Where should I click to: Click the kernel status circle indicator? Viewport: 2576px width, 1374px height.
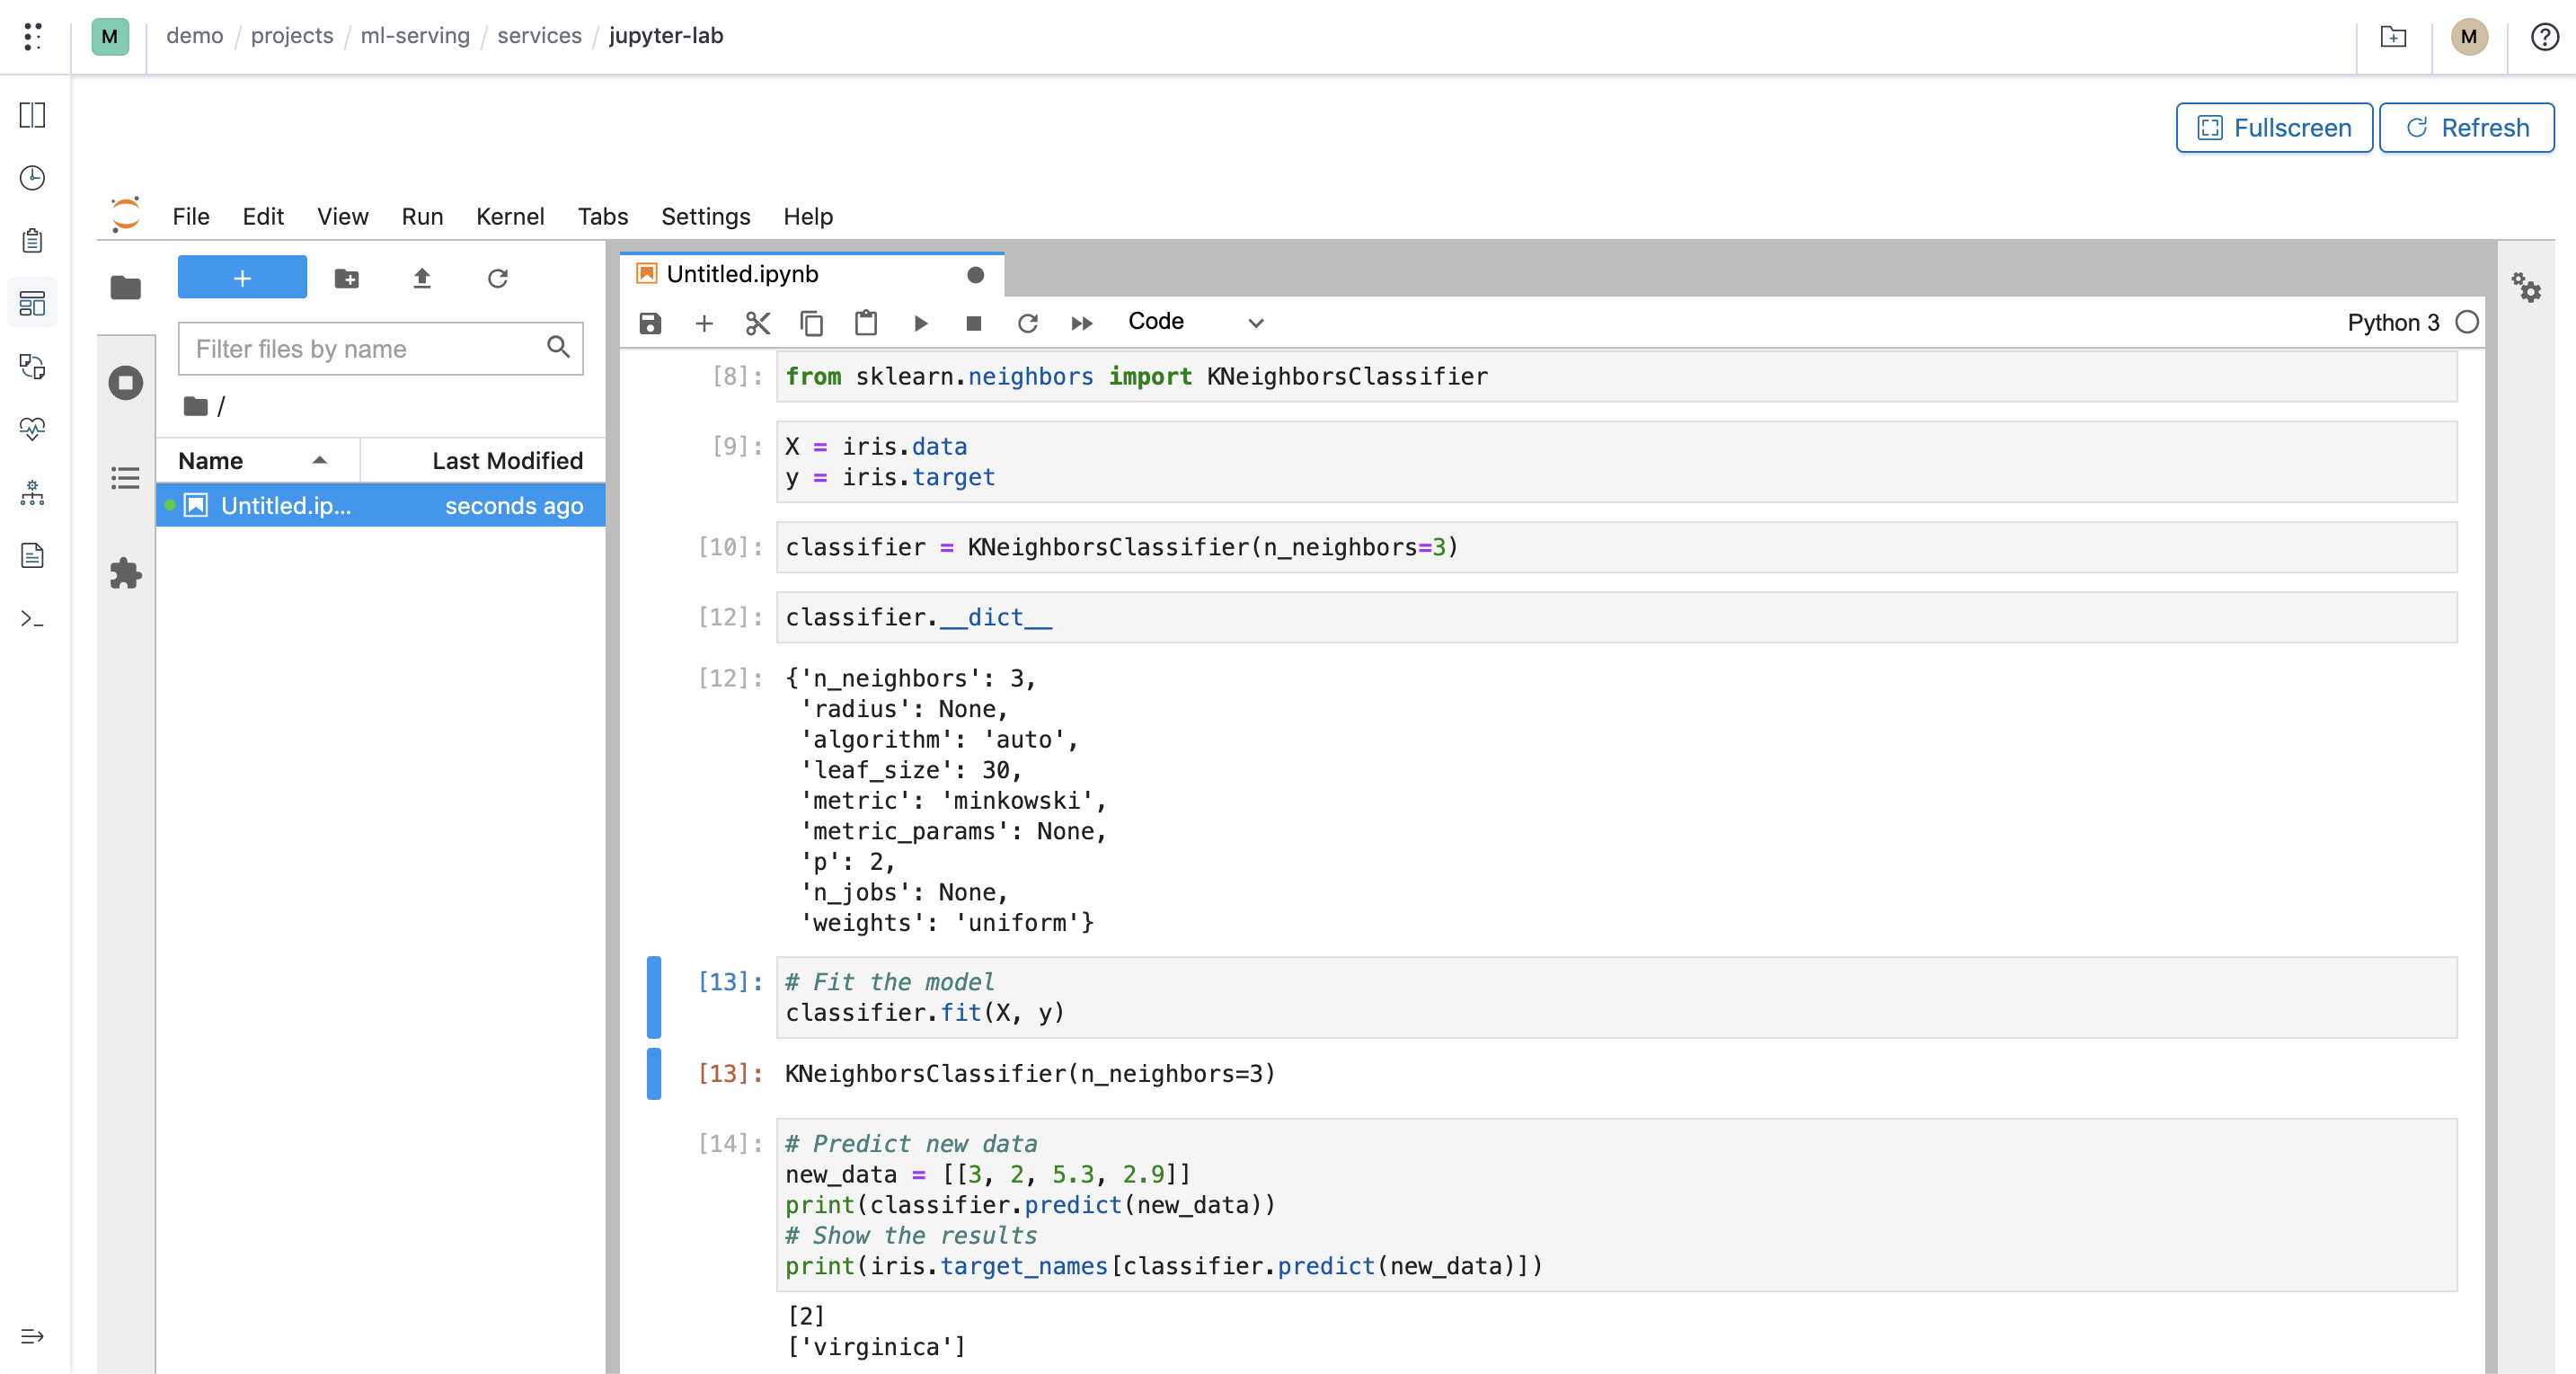pos(2467,322)
